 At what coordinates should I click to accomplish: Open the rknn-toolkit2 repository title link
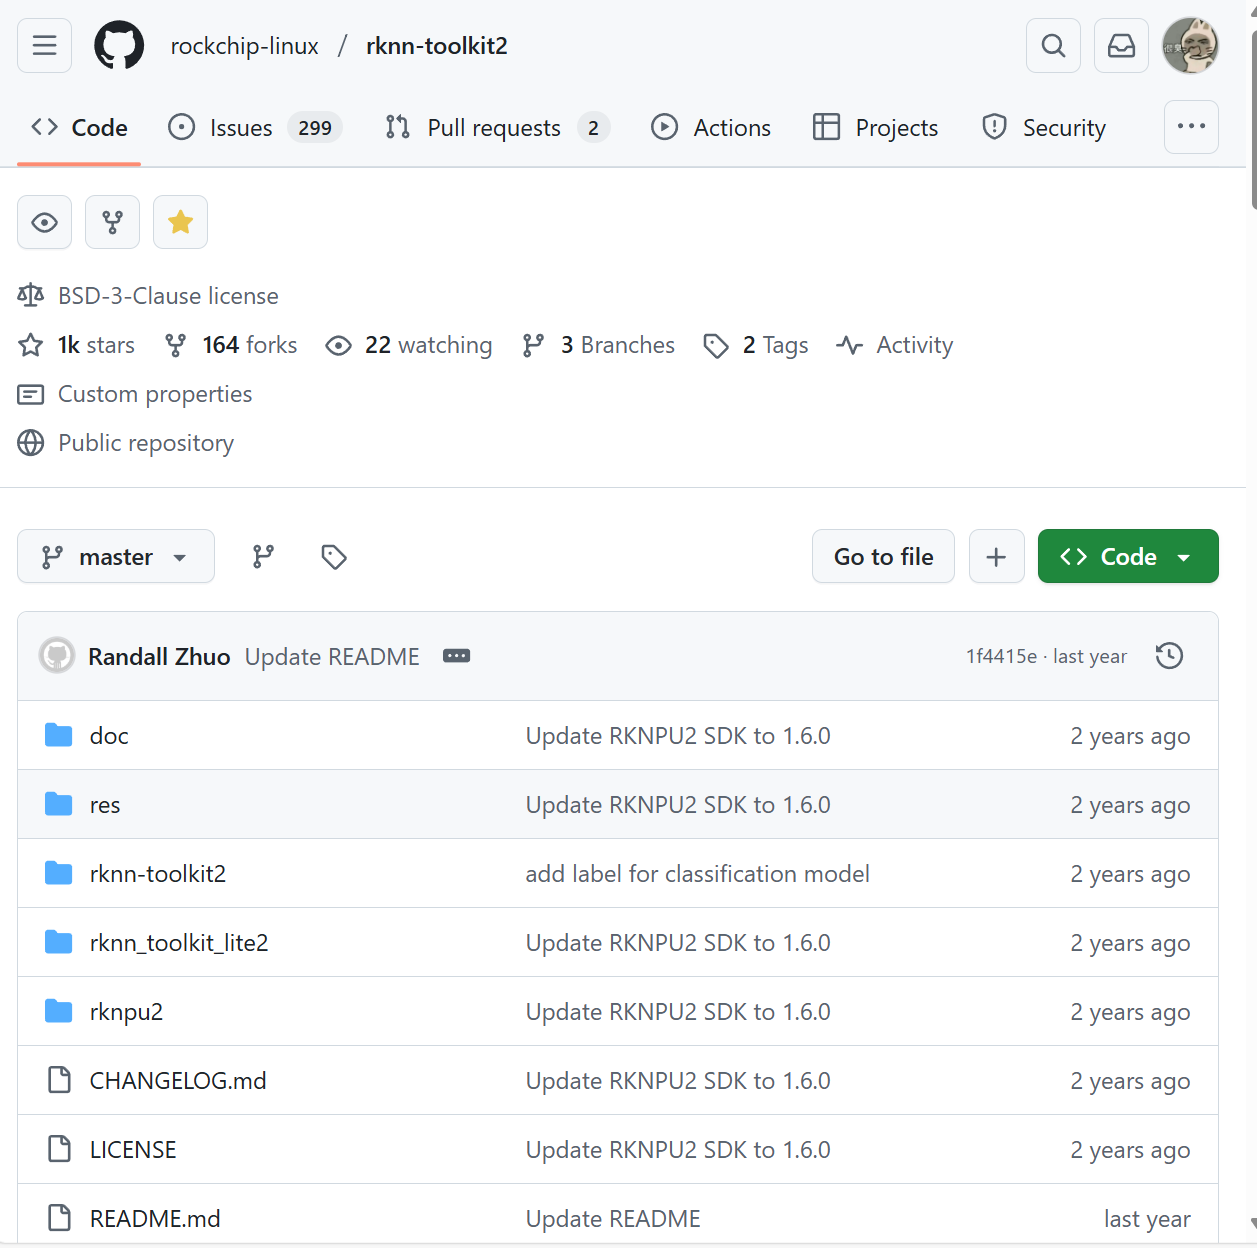[x=437, y=46]
